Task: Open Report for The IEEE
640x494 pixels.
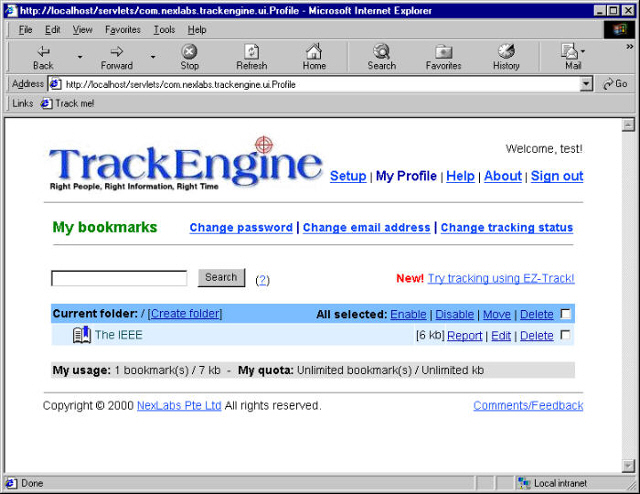Action: point(465,336)
